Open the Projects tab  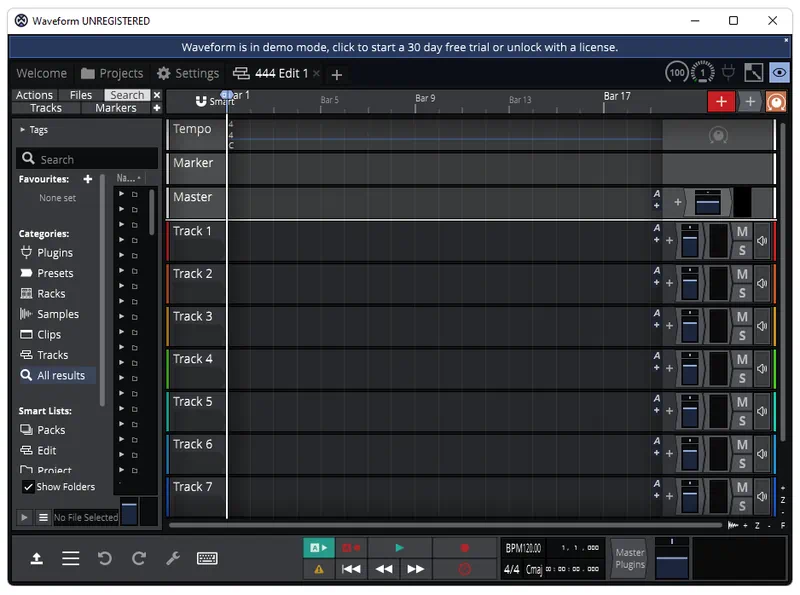pos(112,73)
